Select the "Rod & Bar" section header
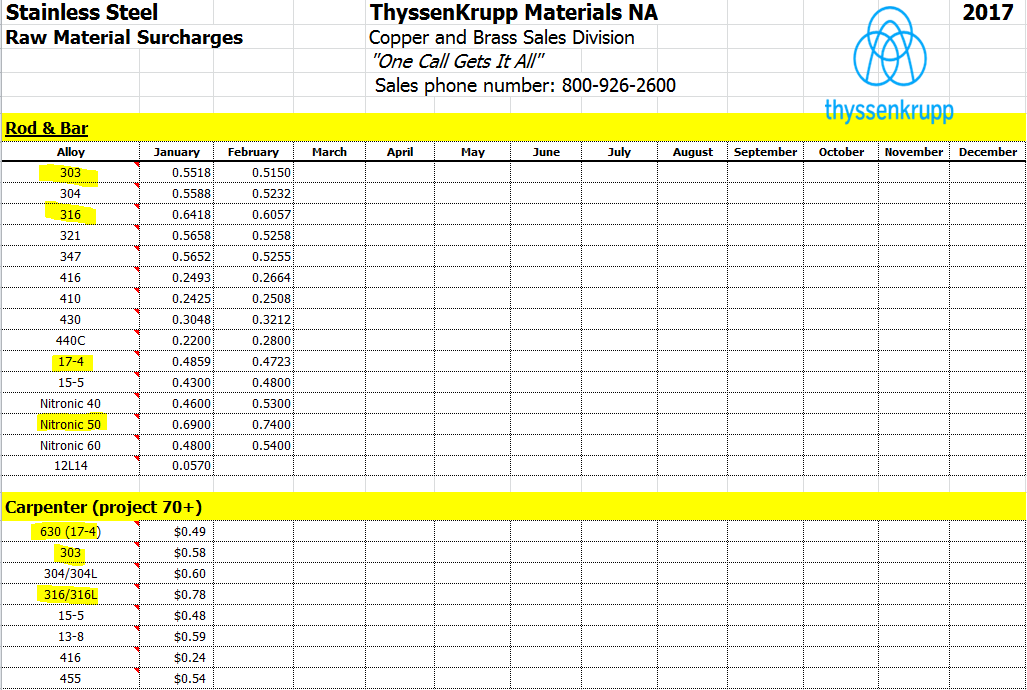The height and width of the screenshot is (690, 1027). (47, 128)
